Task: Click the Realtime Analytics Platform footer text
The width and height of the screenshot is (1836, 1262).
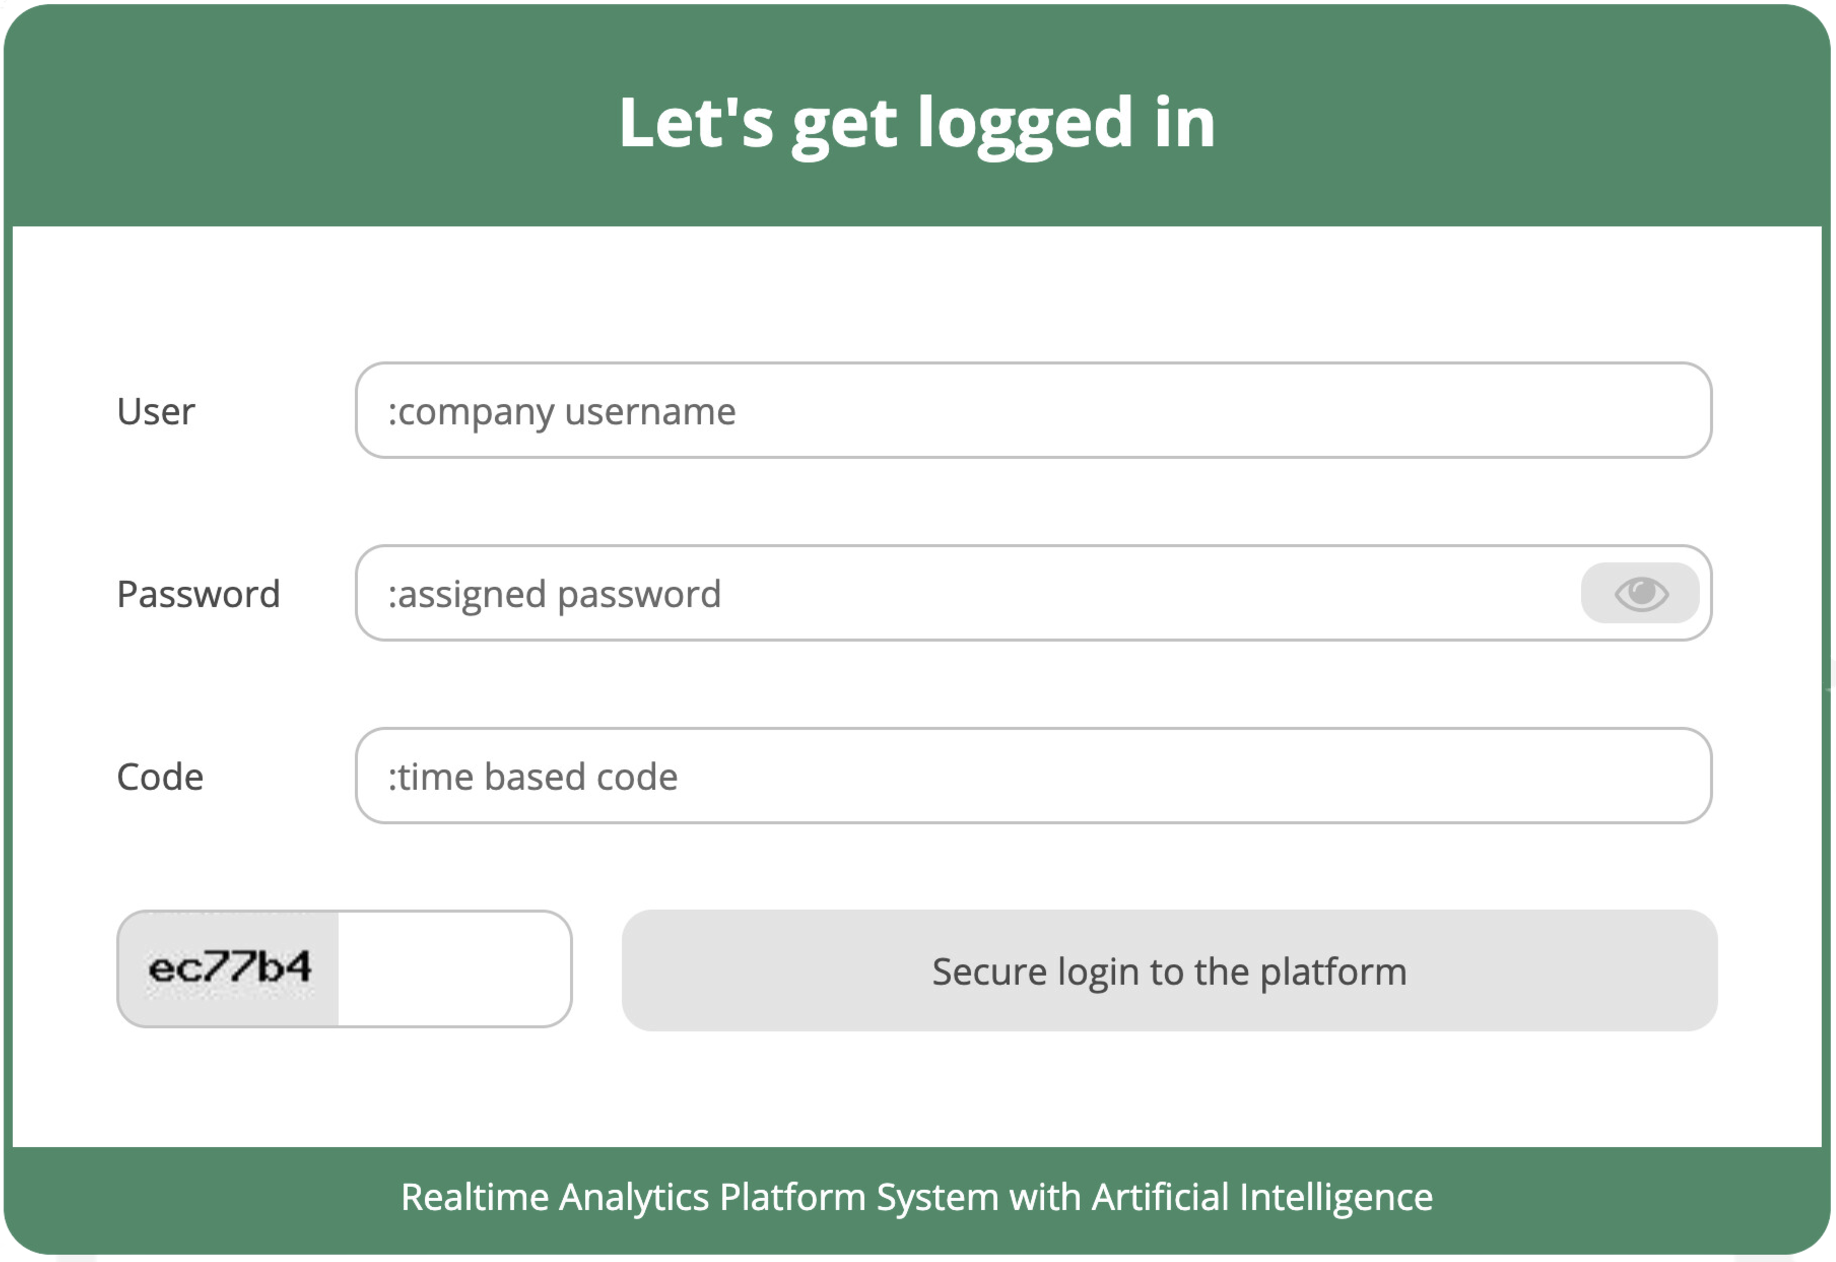Action: tap(917, 1197)
